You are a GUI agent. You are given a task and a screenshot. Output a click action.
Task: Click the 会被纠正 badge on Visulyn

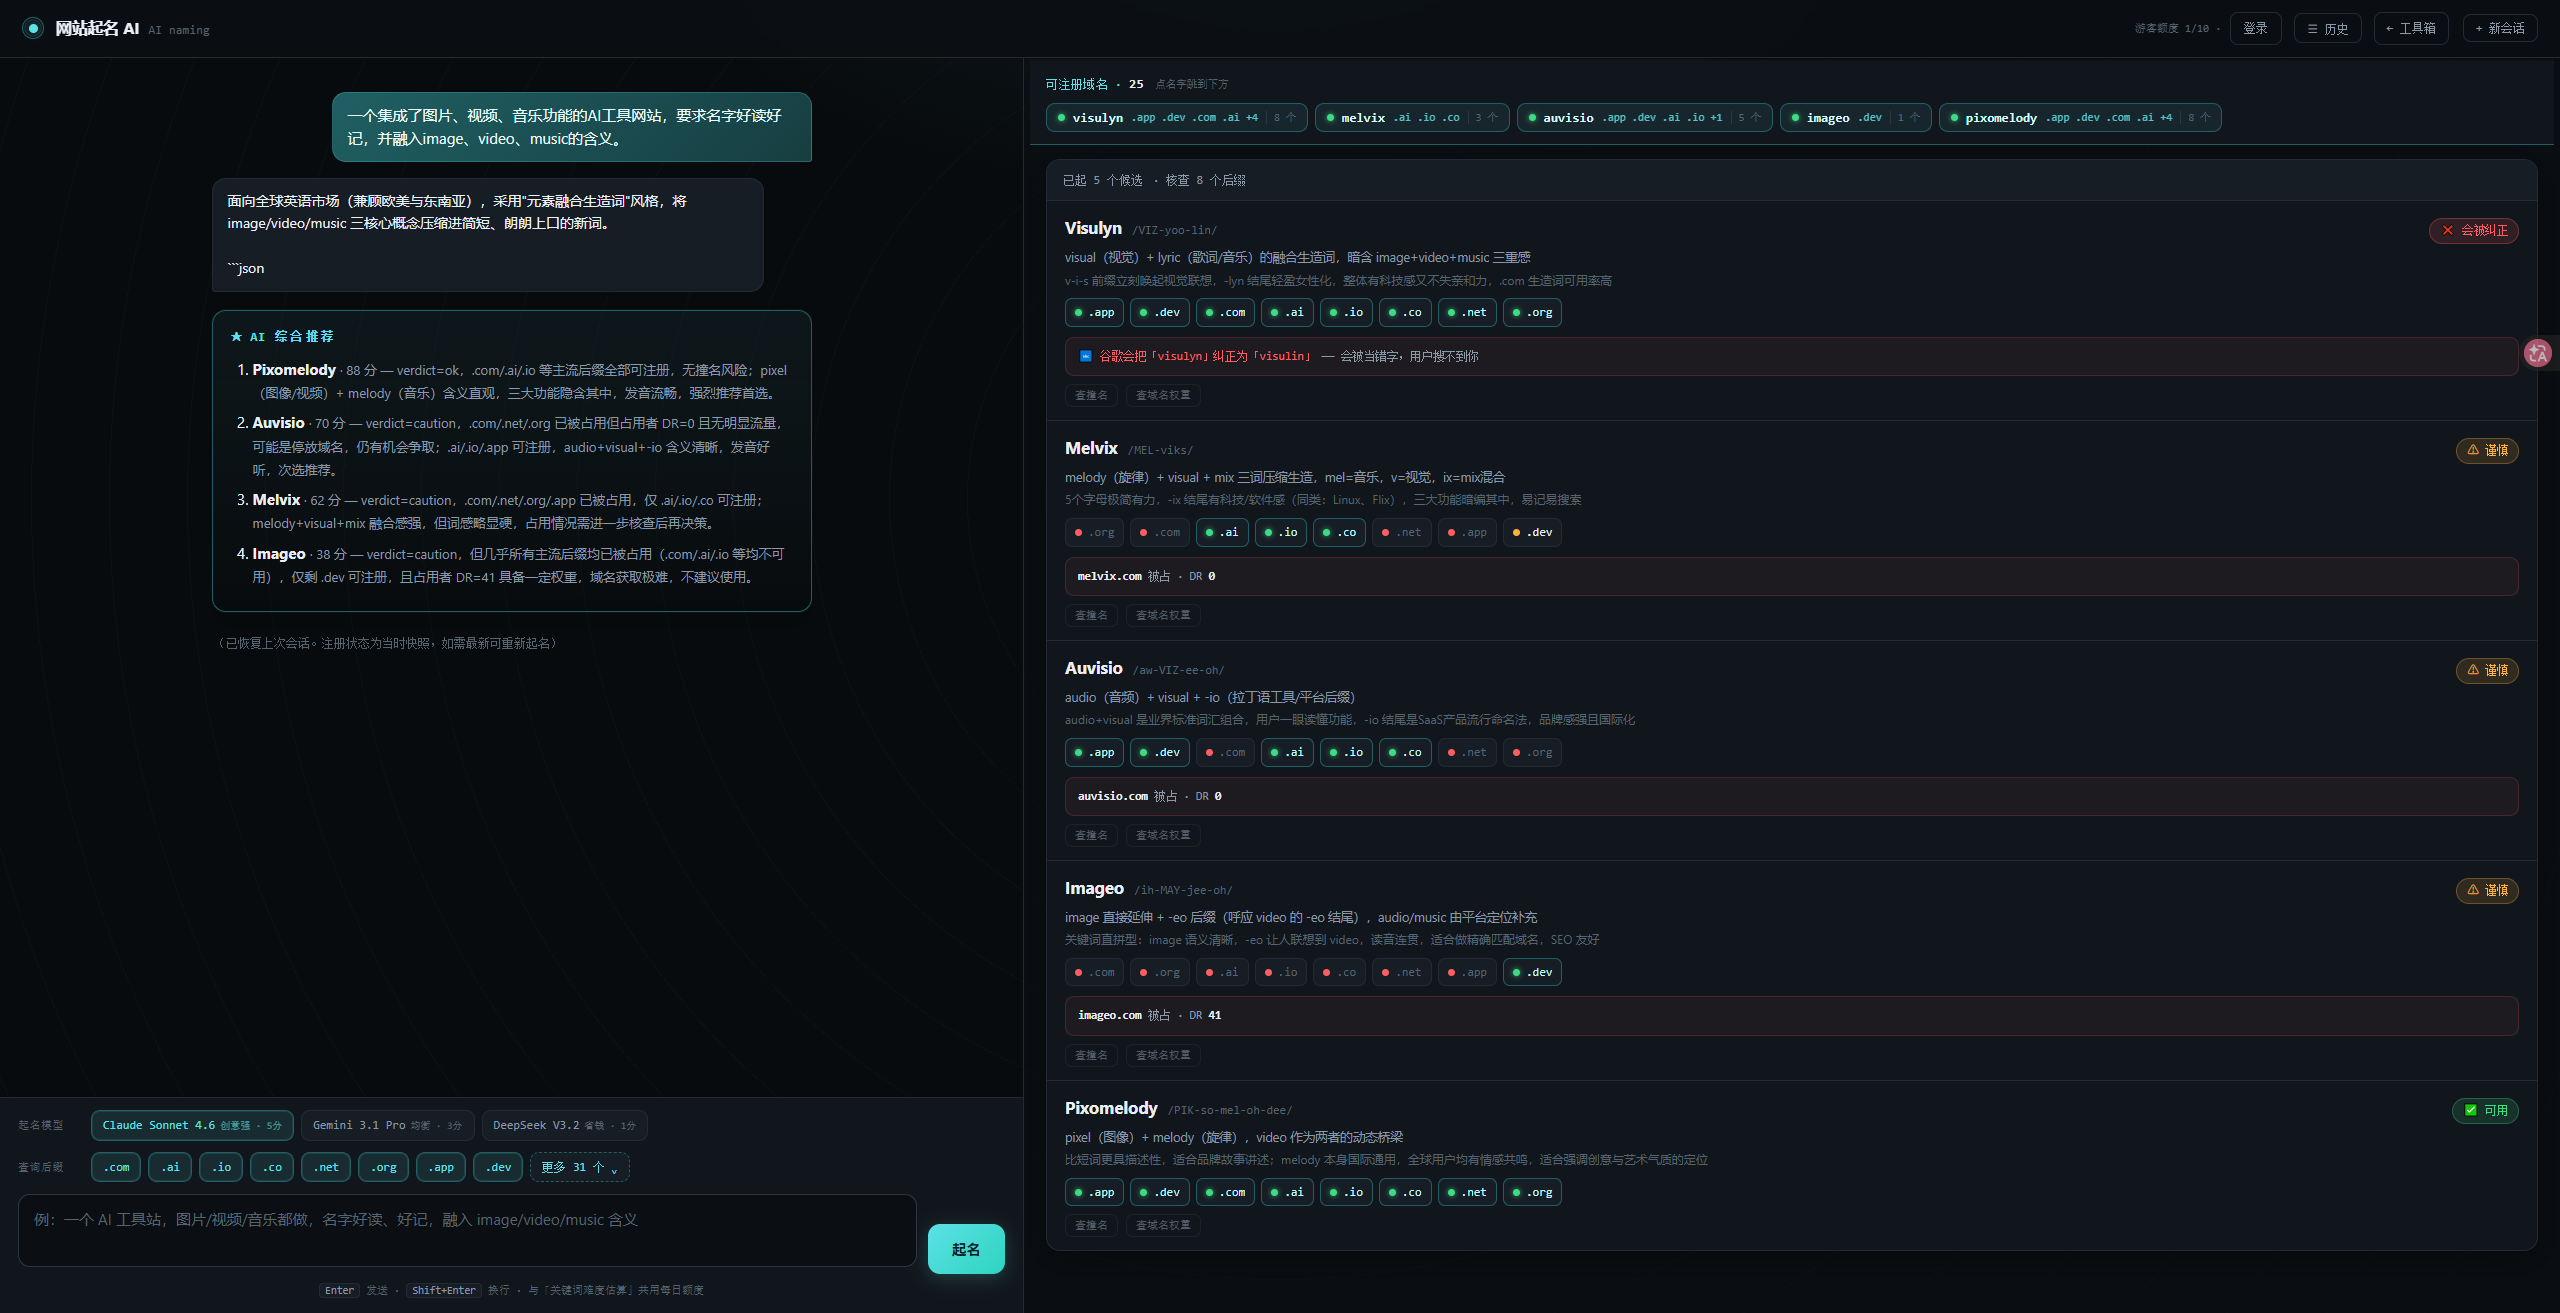tap(2474, 231)
